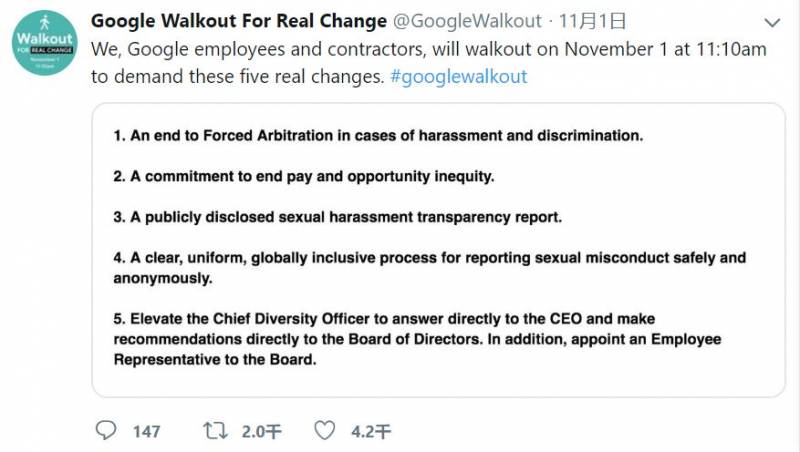Click the display name Google Walkout For Real Change
The height and width of the screenshot is (452, 800).
pos(239,20)
